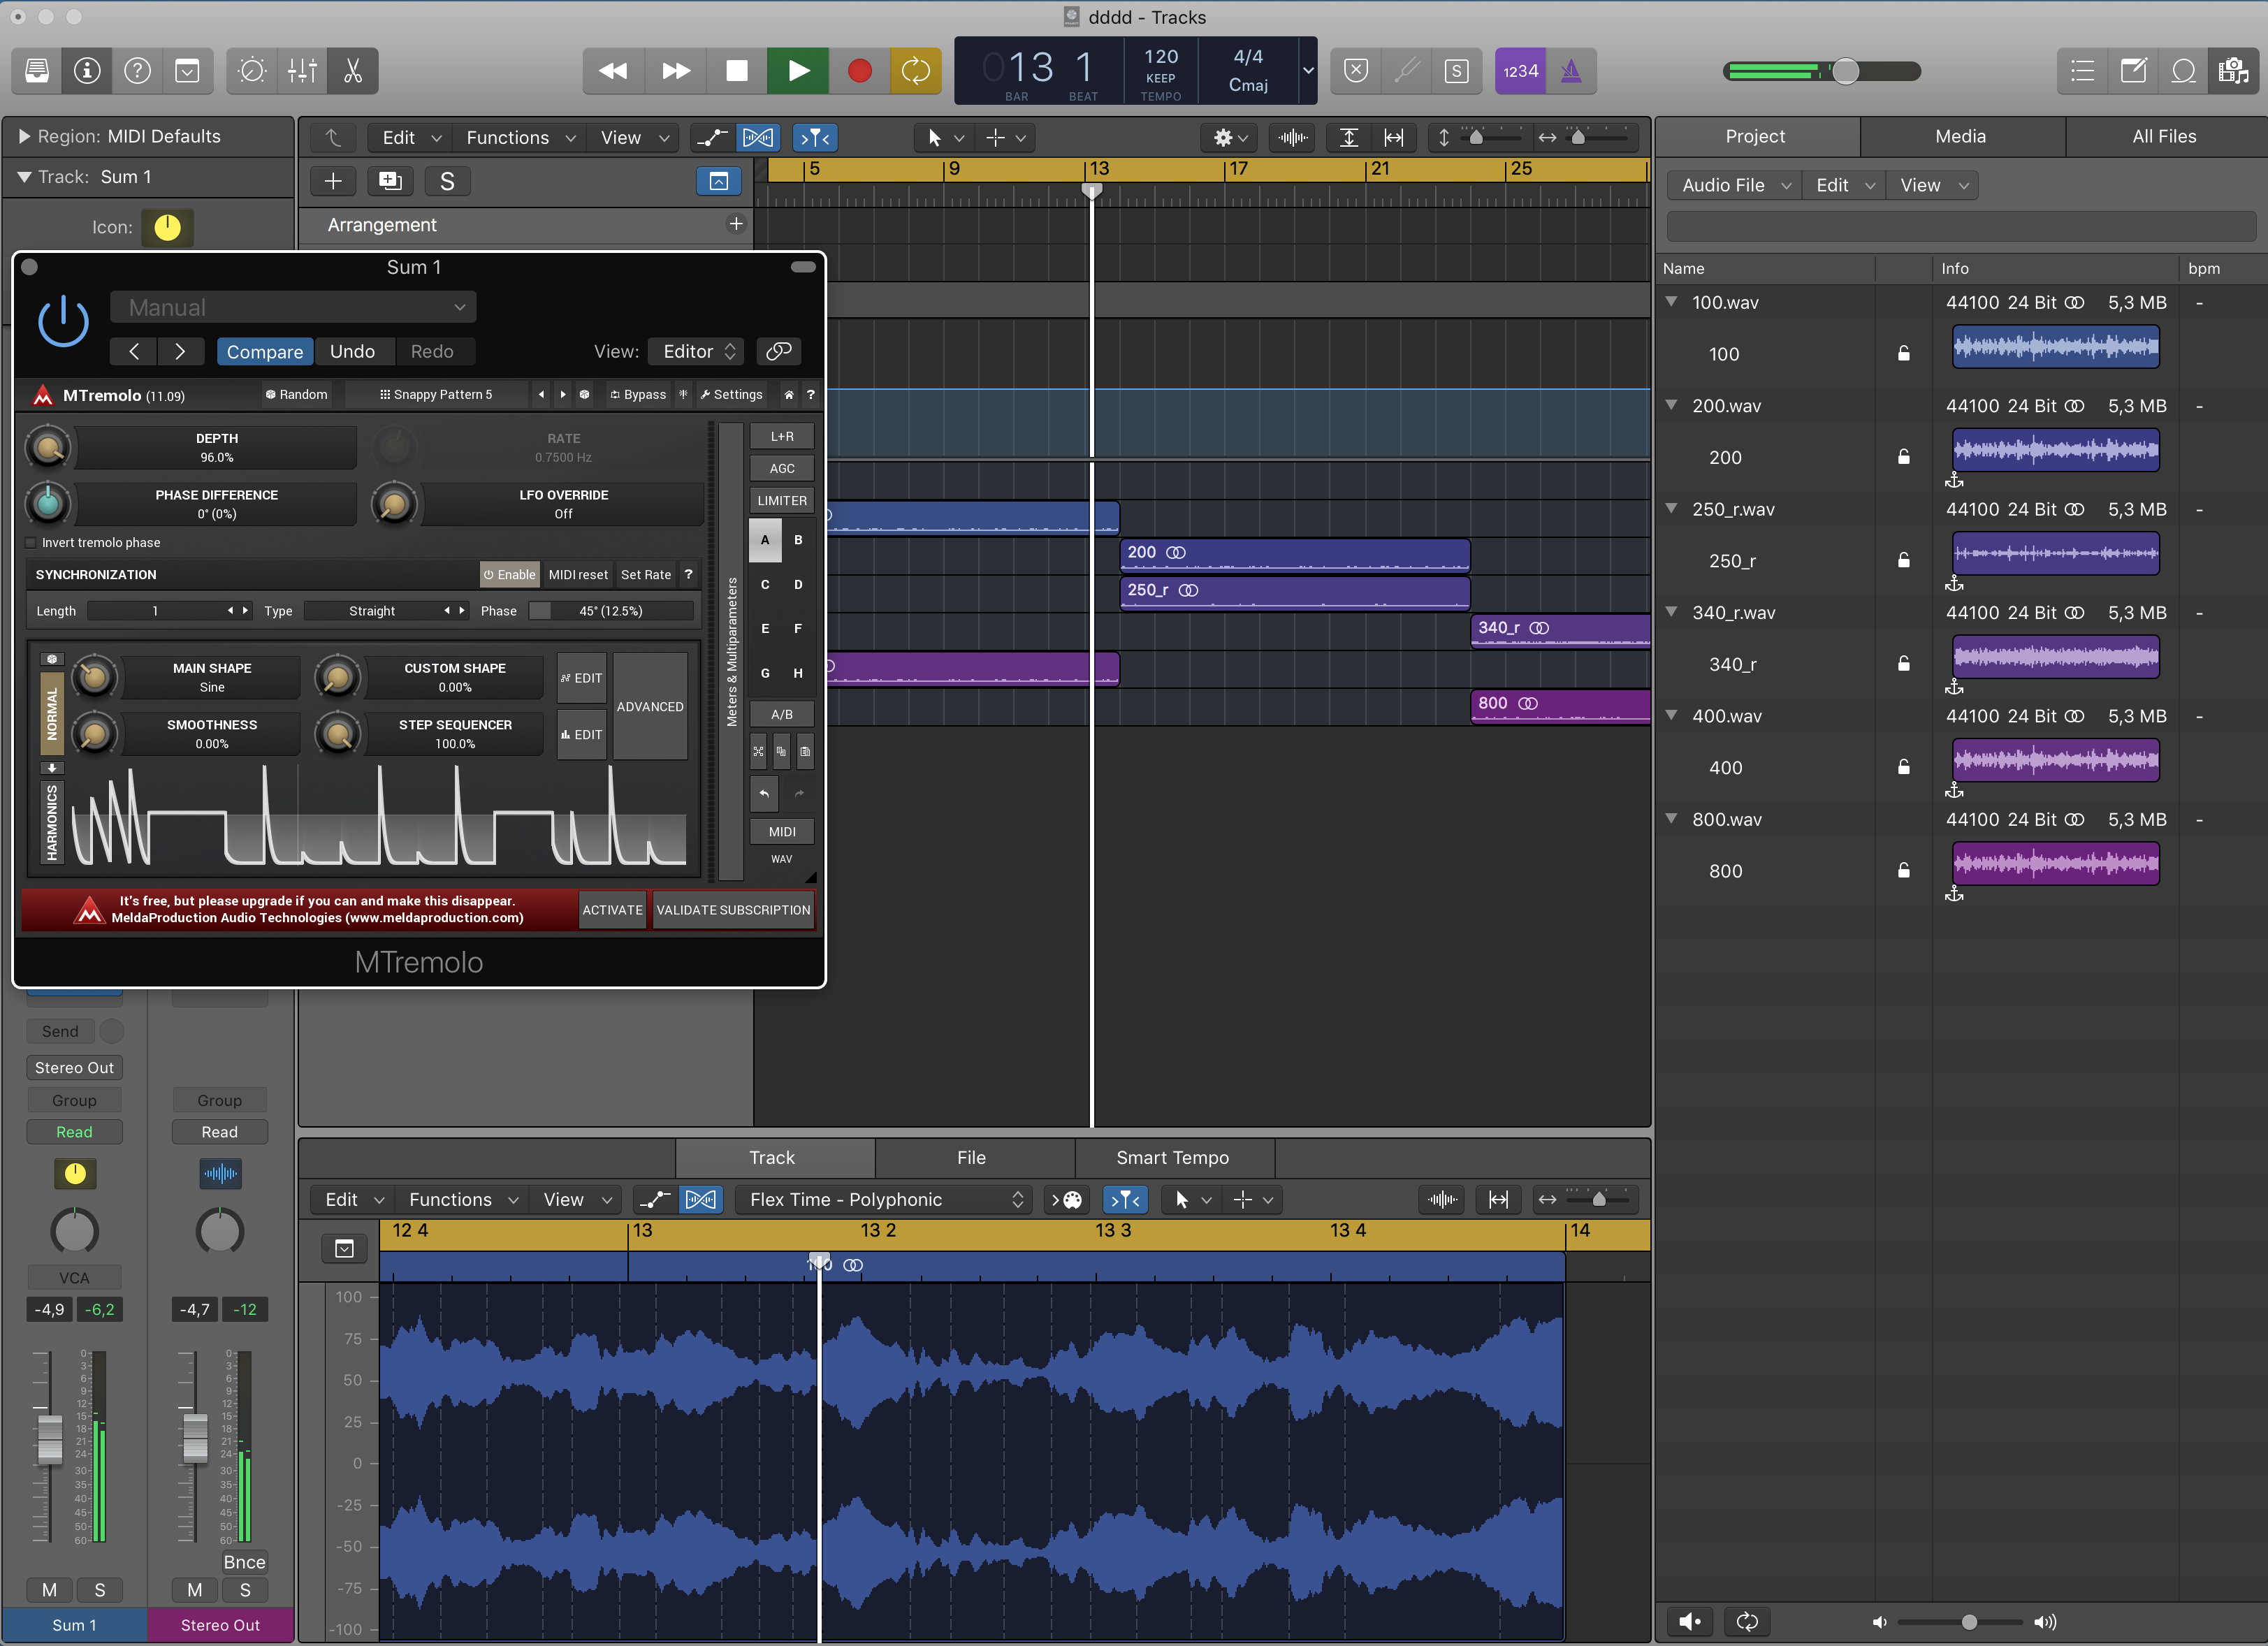Click the Cycle mode button
The width and height of the screenshot is (2268, 1646).
[915, 71]
